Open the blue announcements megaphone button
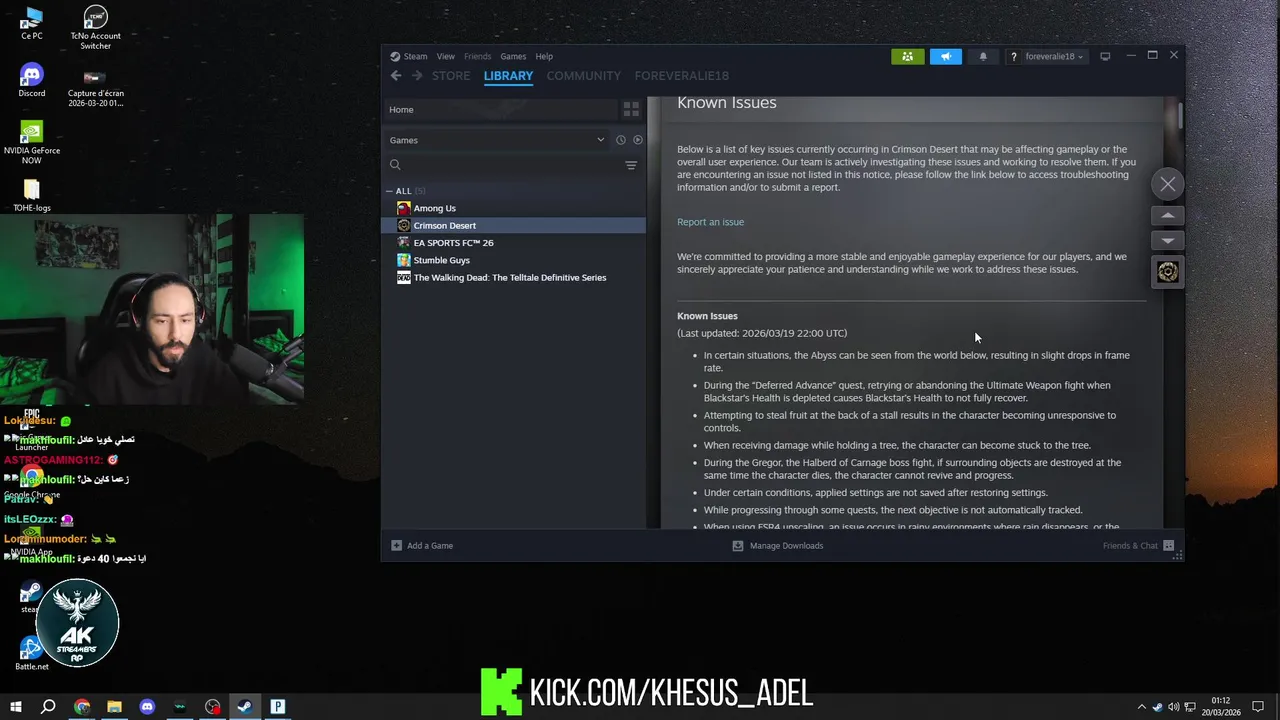Viewport: 1280px width, 720px height. click(x=945, y=56)
